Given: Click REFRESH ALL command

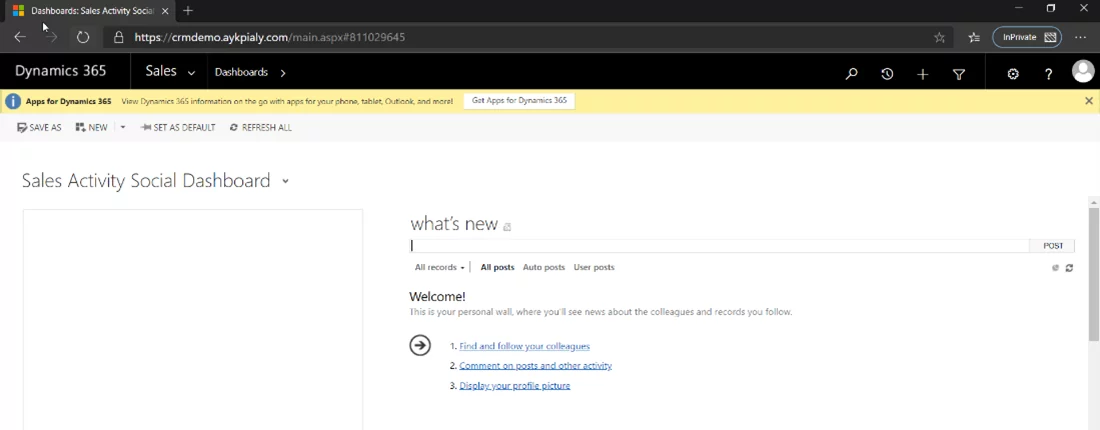Looking at the screenshot, I should 261,128.
